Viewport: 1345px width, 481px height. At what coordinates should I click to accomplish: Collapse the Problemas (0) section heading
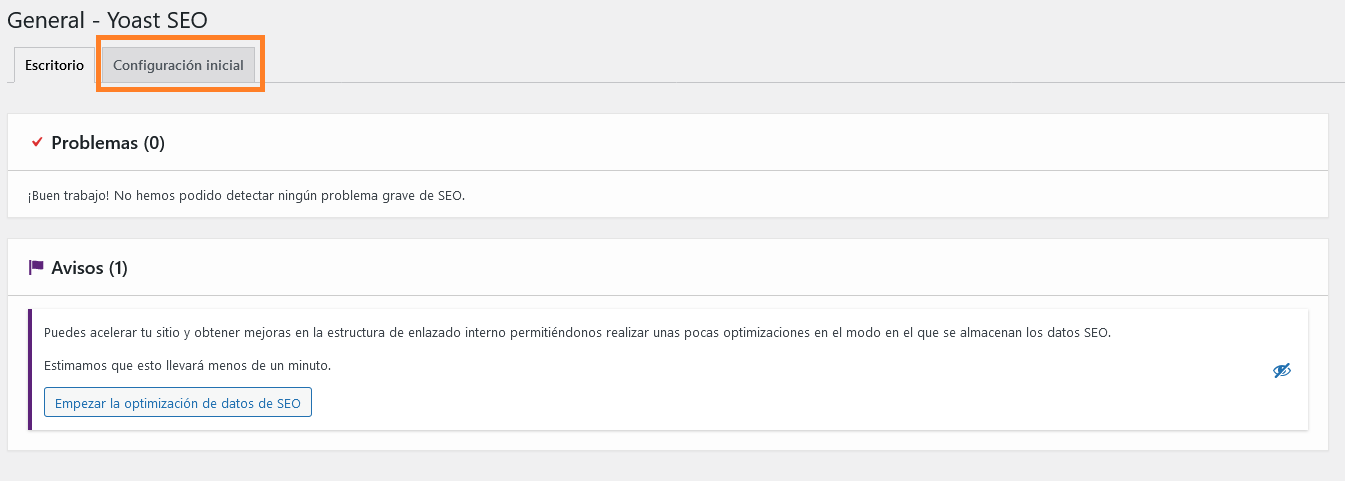pos(108,143)
